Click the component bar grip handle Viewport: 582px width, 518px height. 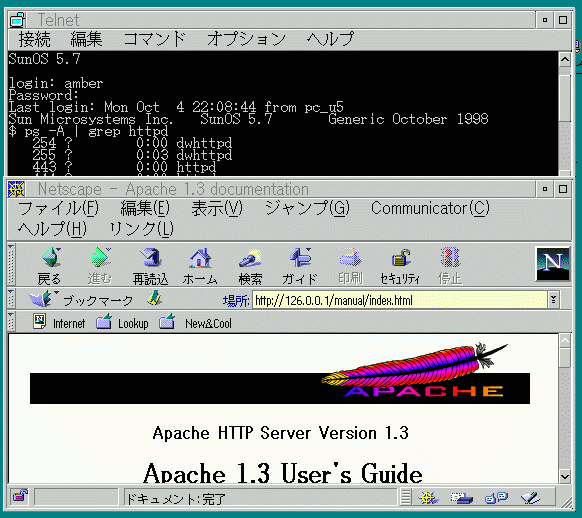click(x=406, y=497)
